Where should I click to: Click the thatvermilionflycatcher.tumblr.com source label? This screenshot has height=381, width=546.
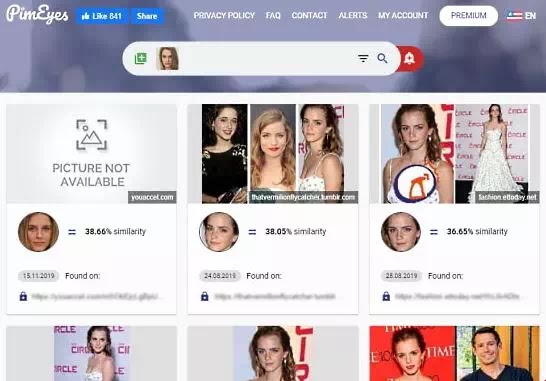point(303,197)
